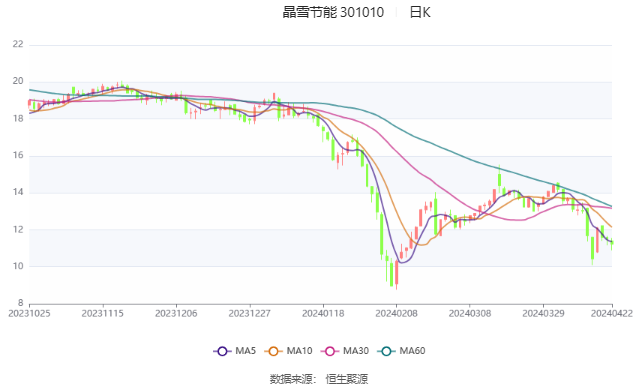Click the MA60 text label

pyautogui.click(x=412, y=351)
